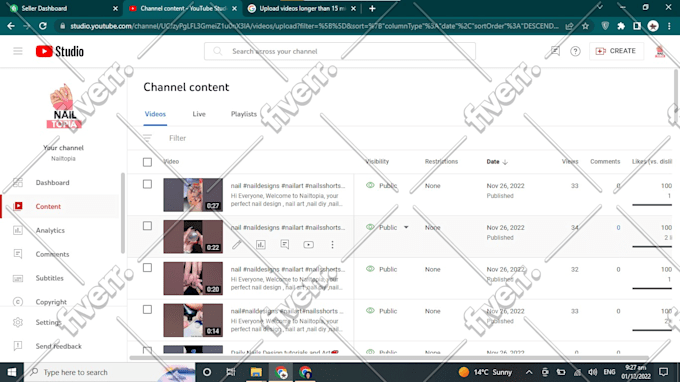This screenshot has width=680, height=382.
Task: Click the Visibility column header
Action: coord(377,162)
